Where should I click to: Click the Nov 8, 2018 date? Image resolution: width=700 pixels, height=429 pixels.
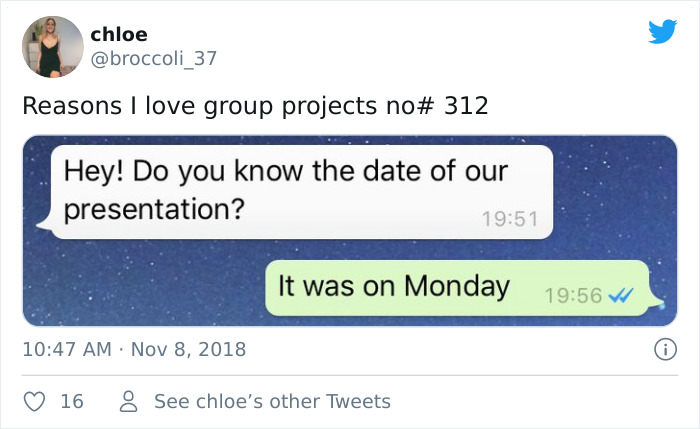(188, 350)
